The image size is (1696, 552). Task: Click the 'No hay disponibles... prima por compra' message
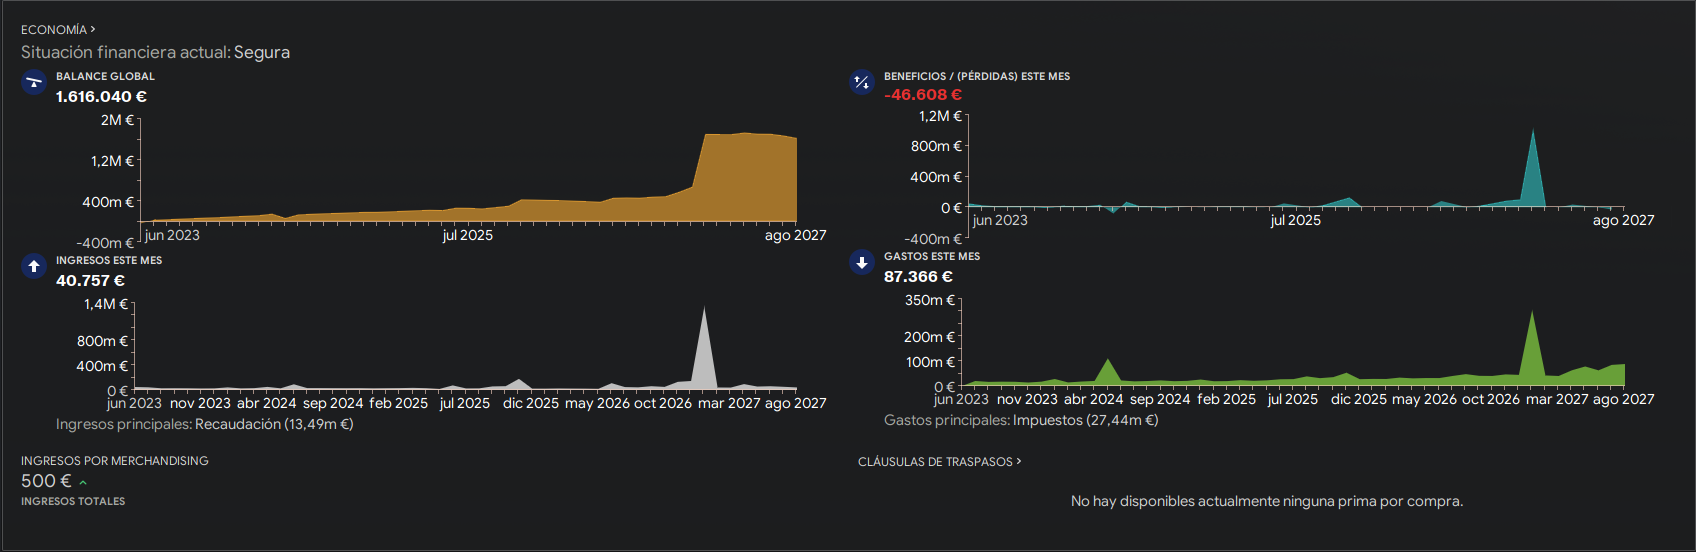click(x=1267, y=501)
